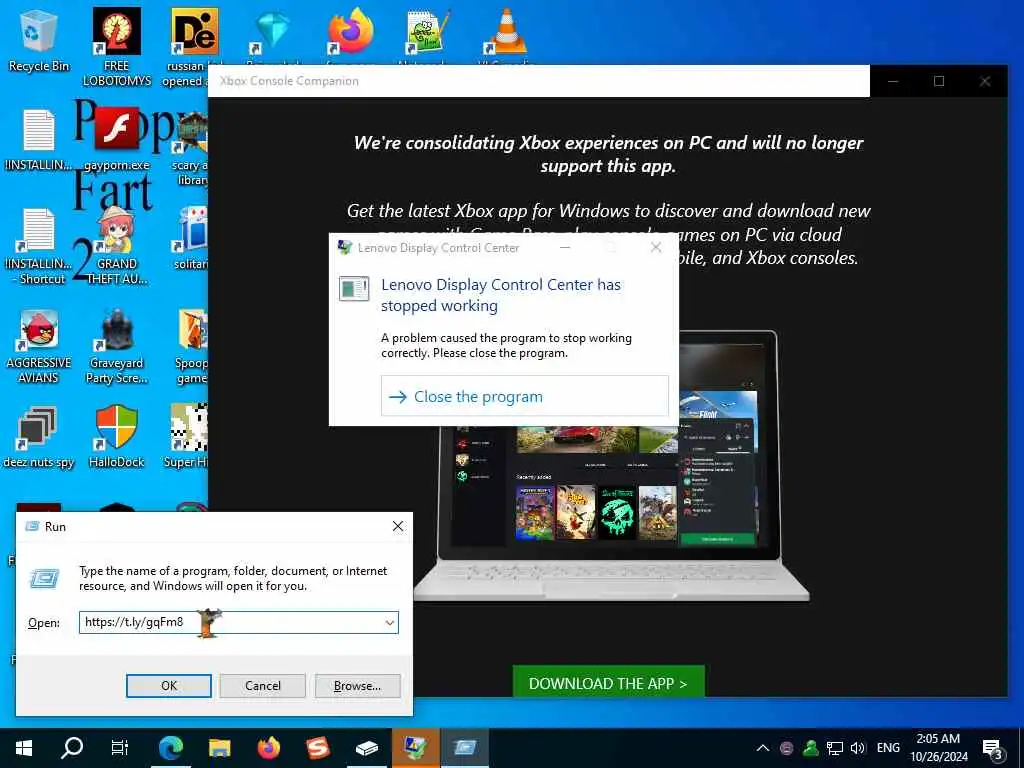The width and height of the screenshot is (1024, 768).
Task: Open taskbar search magnifier
Action: [x=72, y=748]
